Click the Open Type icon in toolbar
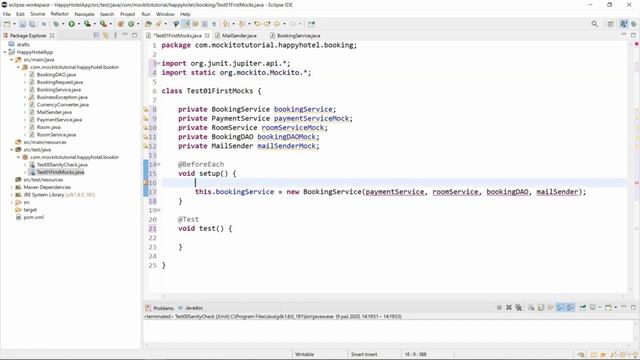This screenshot has width=640, height=360. [x=148, y=24]
